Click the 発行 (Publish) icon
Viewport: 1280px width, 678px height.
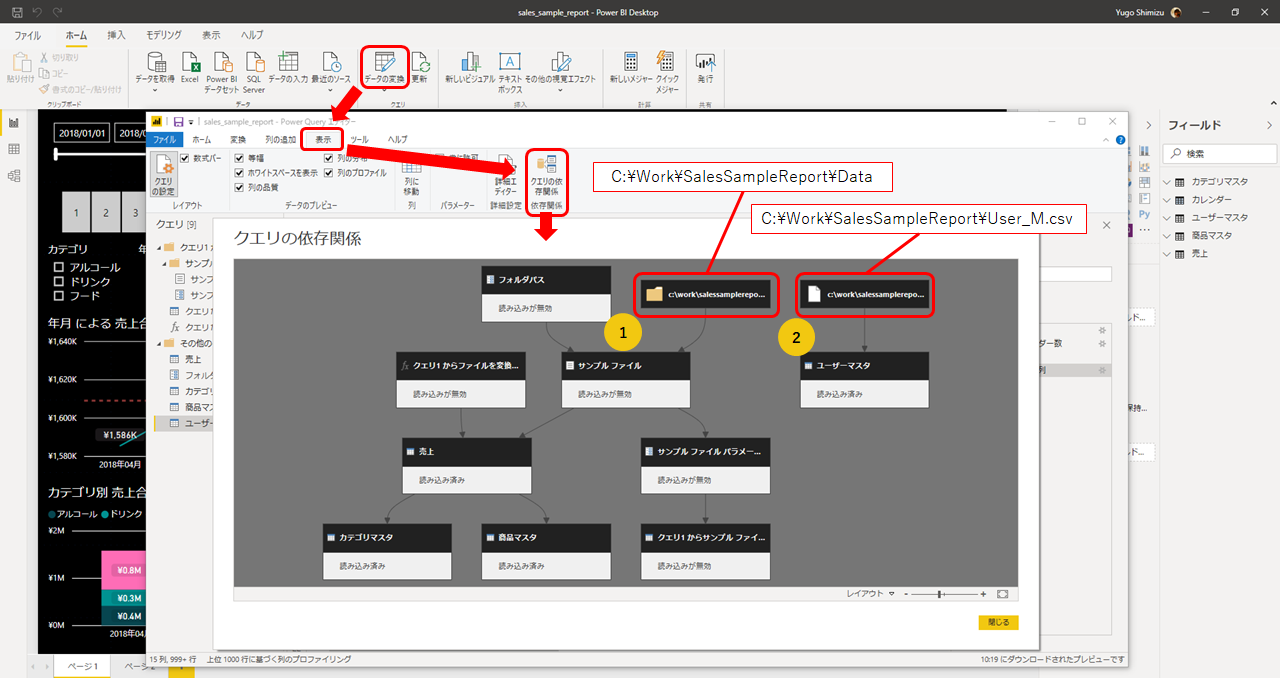pyautogui.click(x=705, y=62)
